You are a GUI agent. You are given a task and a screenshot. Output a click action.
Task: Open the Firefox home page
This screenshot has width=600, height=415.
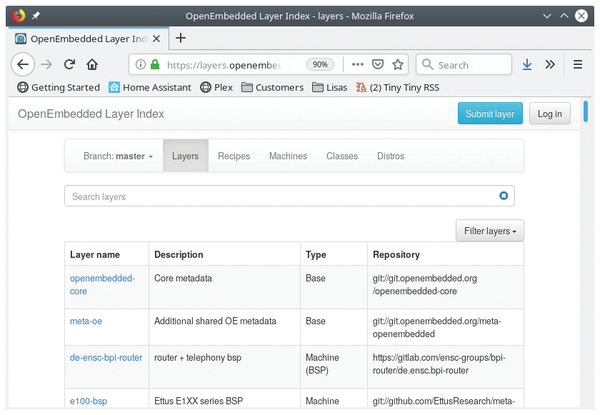(x=92, y=64)
